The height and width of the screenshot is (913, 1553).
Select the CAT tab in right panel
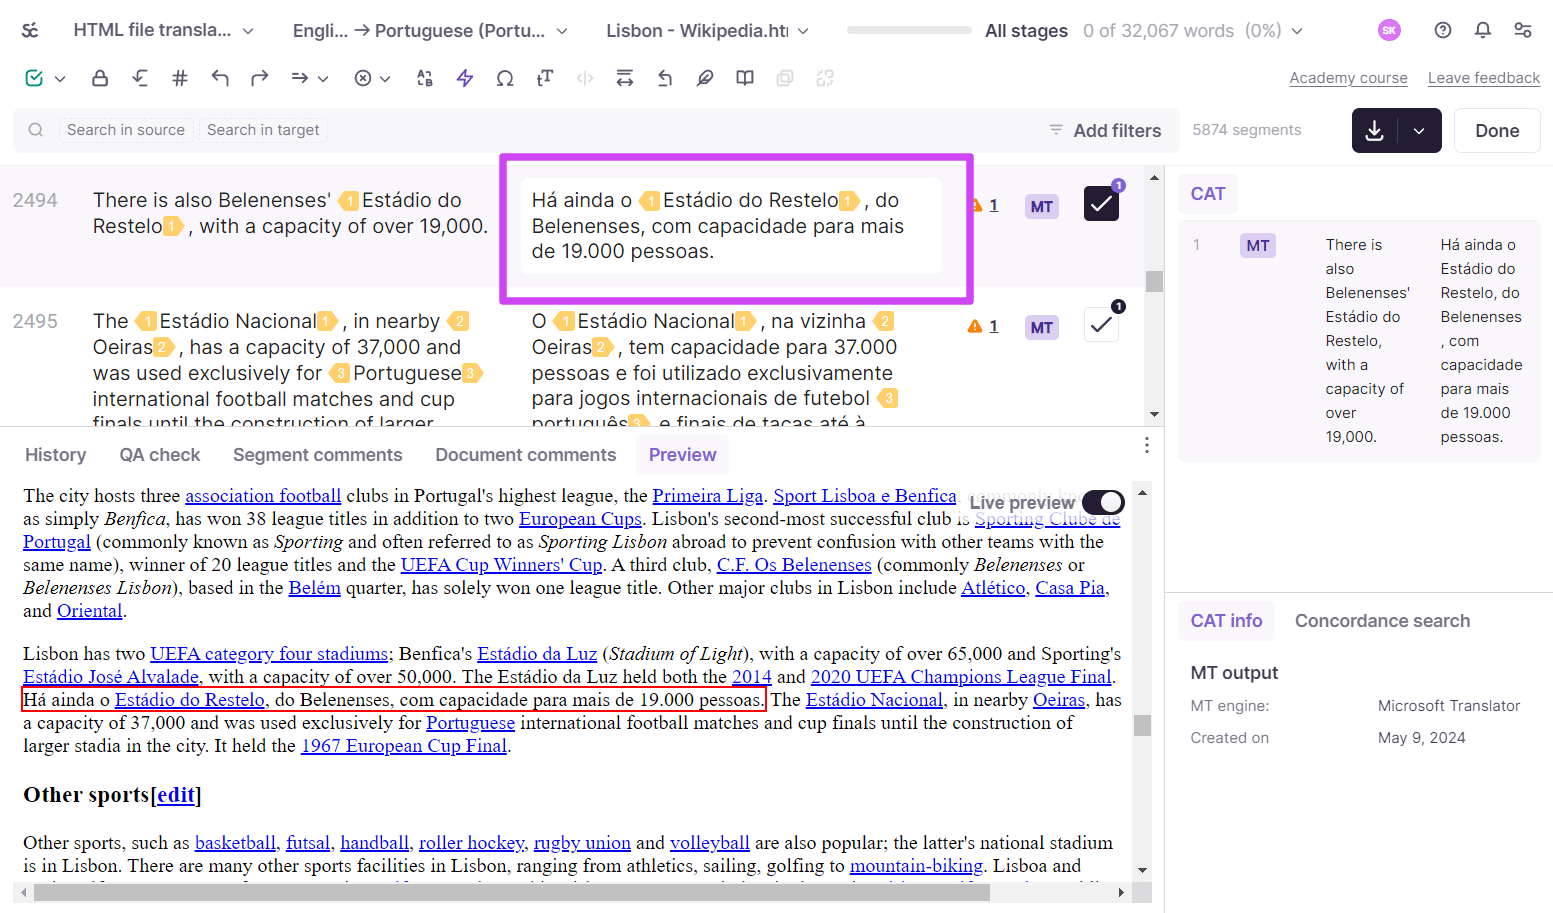[x=1207, y=194]
